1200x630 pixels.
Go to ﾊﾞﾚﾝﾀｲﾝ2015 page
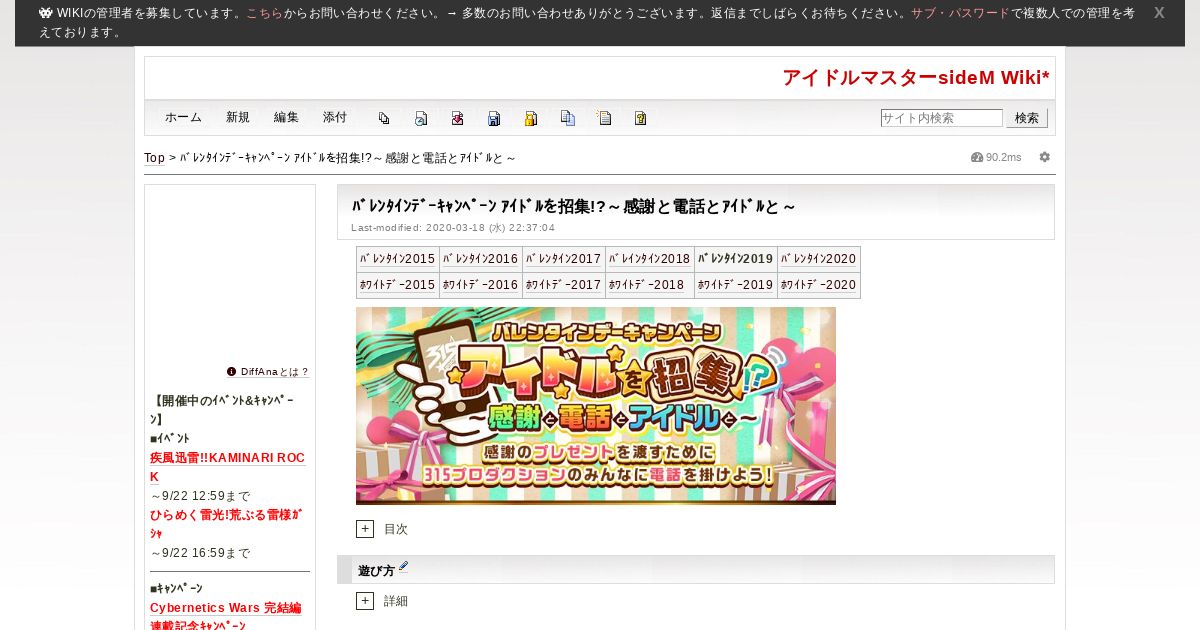tap(398, 259)
